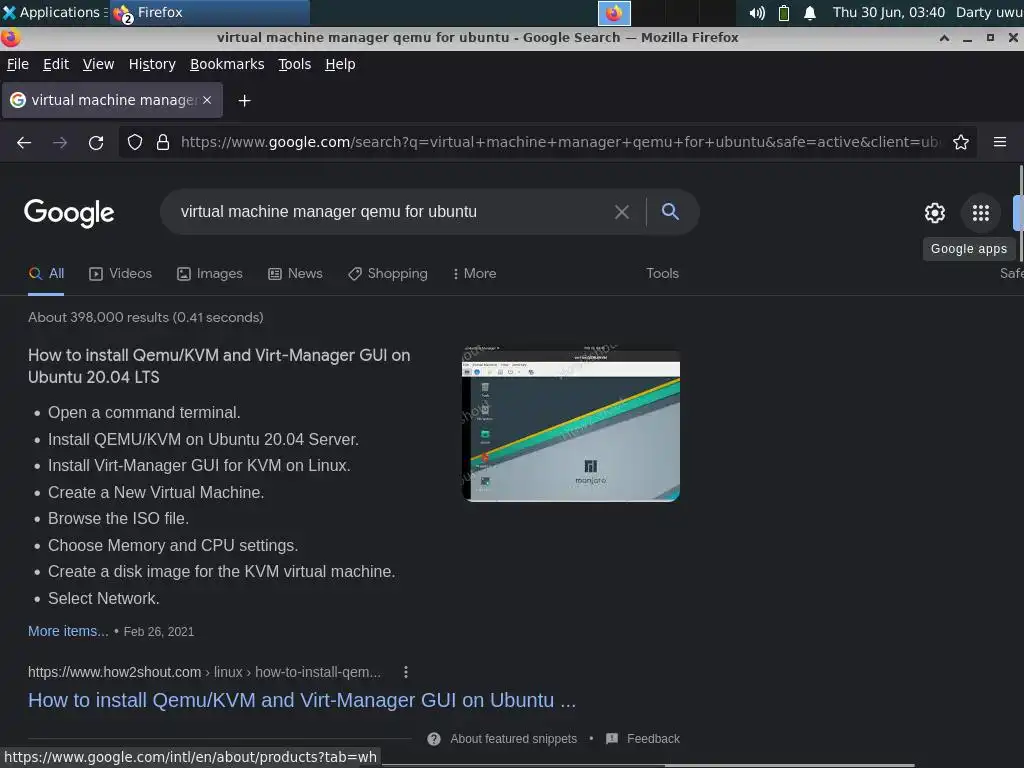Image resolution: width=1024 pixels, height=768 pixels.
Task: Open the Help menu
Action: pos(340,64)
